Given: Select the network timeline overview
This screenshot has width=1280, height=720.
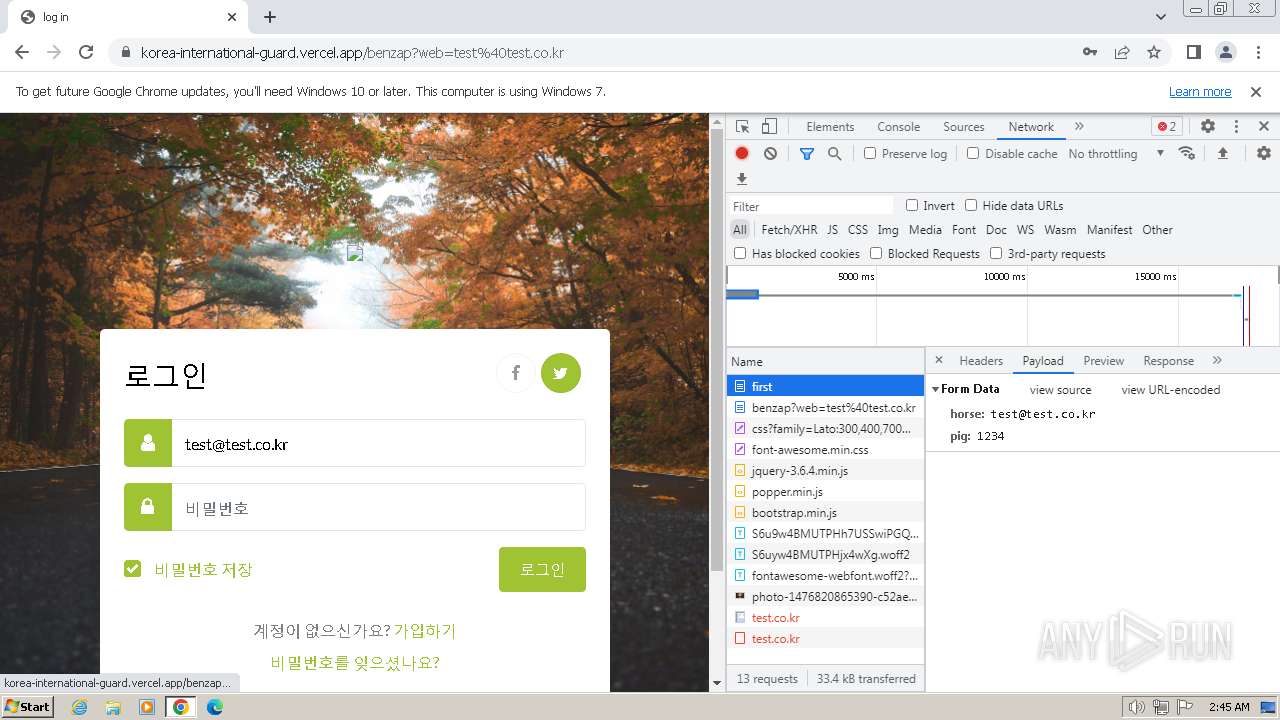Looking at the screenshot, I should [x=1002, y=306].
